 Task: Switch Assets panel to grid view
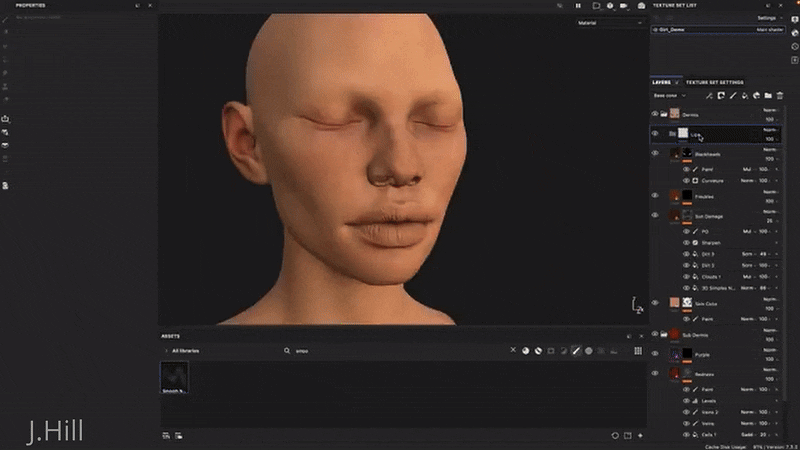(x=638, y=351)
